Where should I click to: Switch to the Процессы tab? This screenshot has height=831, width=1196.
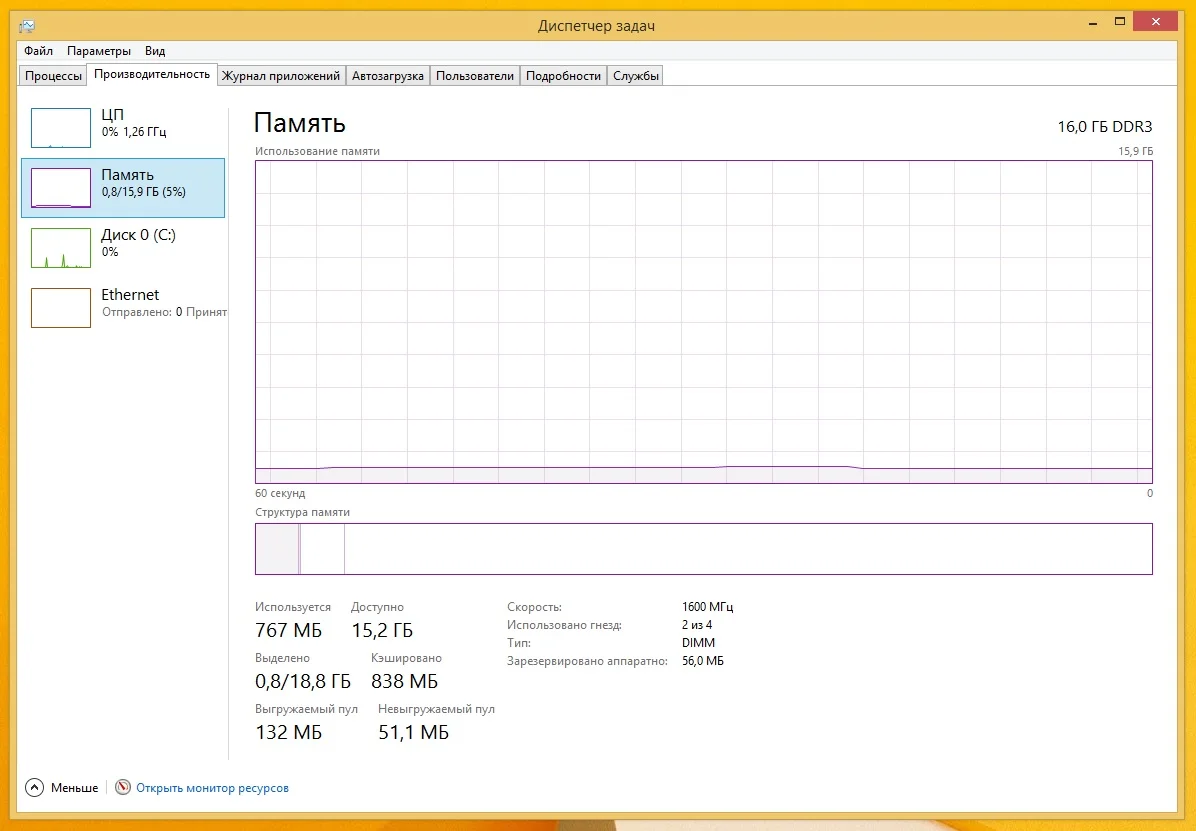52,75
